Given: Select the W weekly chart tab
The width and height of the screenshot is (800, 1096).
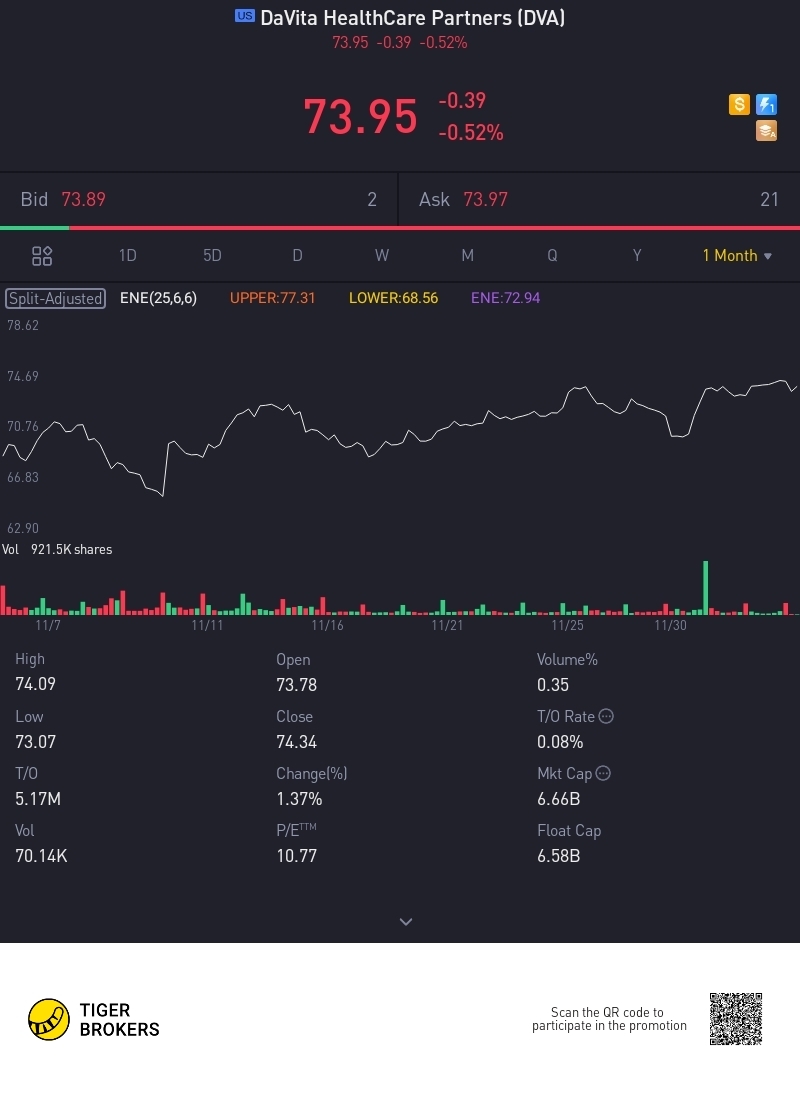Looking at the screenshot, I should pyautogui.click(x=382, y=256).
